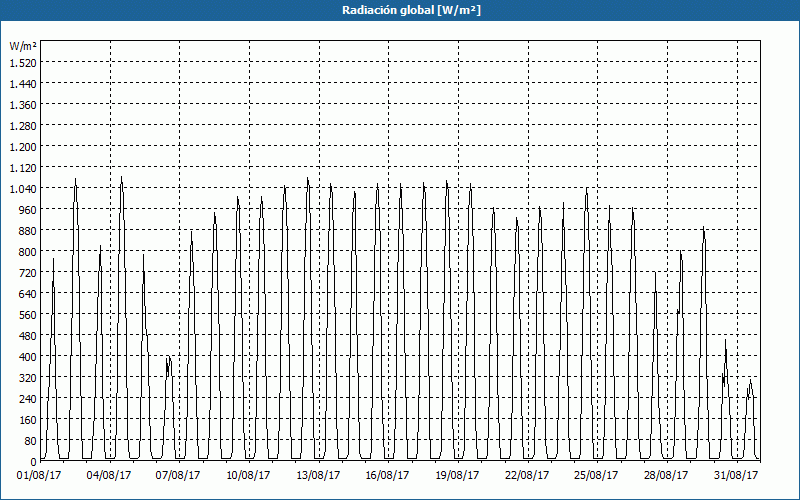Pick the 1.520 value on the y-axis
The height and width of the screenshot is (500, 800).
point(23,62)
